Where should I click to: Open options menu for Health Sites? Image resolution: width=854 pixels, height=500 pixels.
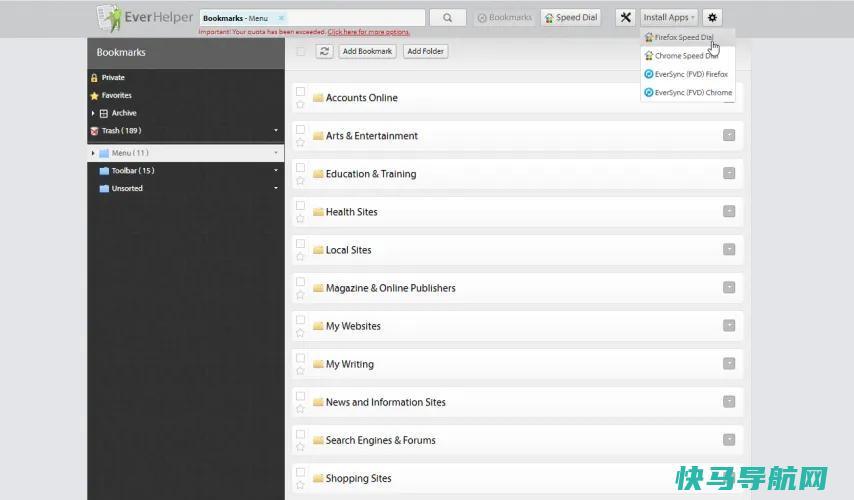click(x=729, y=211)
